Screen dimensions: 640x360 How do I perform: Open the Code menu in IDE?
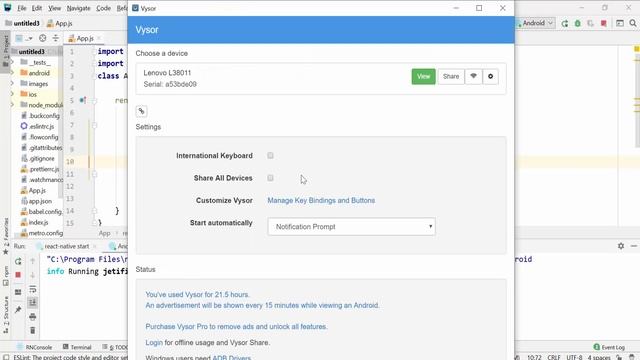(103, 8)
